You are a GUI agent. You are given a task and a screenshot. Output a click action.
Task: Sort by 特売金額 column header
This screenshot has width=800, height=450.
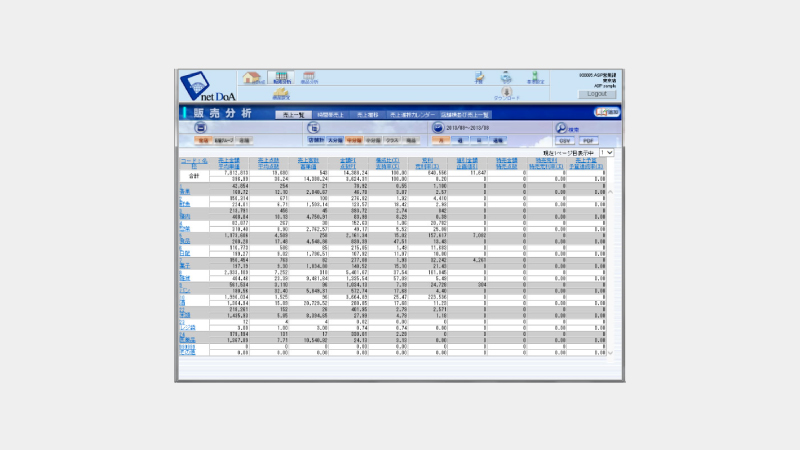click(507, 161)
